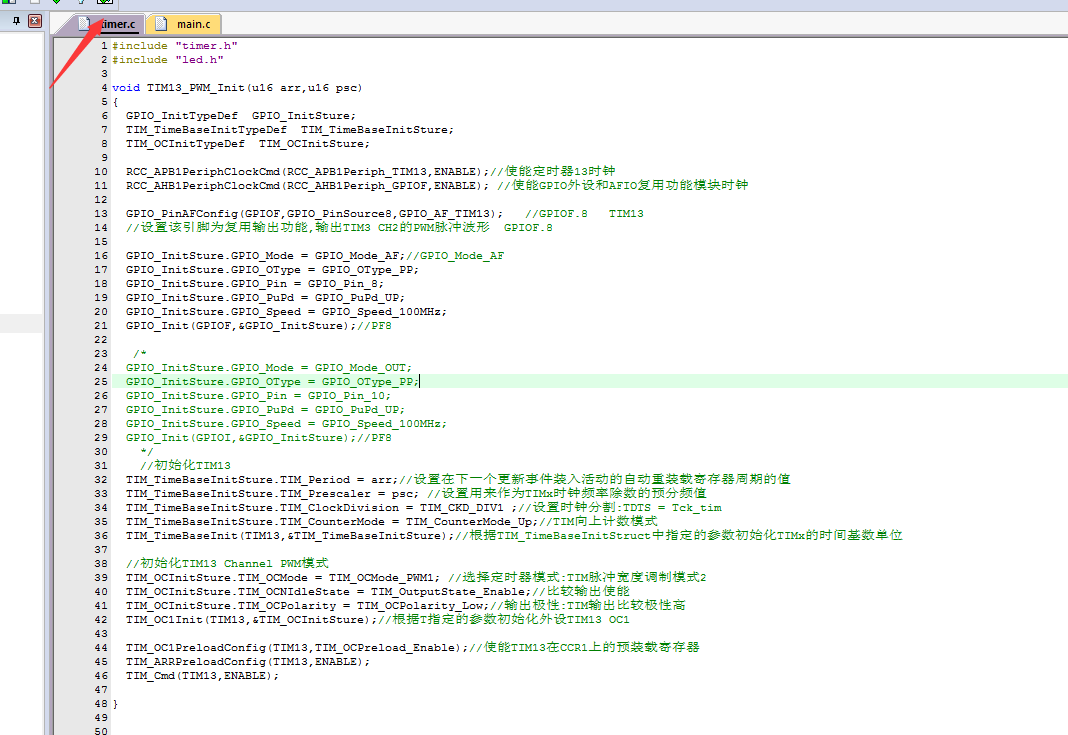Image resolution: width=1068 pixels, height=735 pixels.
Task: Switch to the main.c editor tab
Action: click(191, 24)
